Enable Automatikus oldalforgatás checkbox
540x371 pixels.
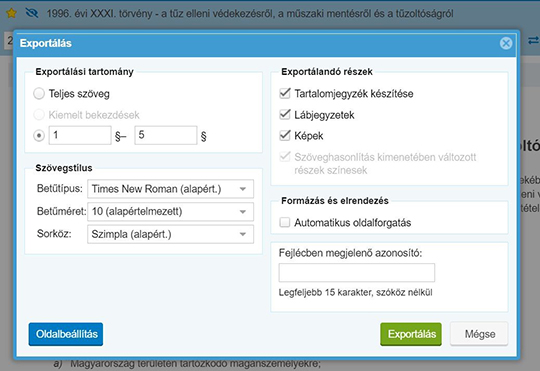(x=285, y=223)
